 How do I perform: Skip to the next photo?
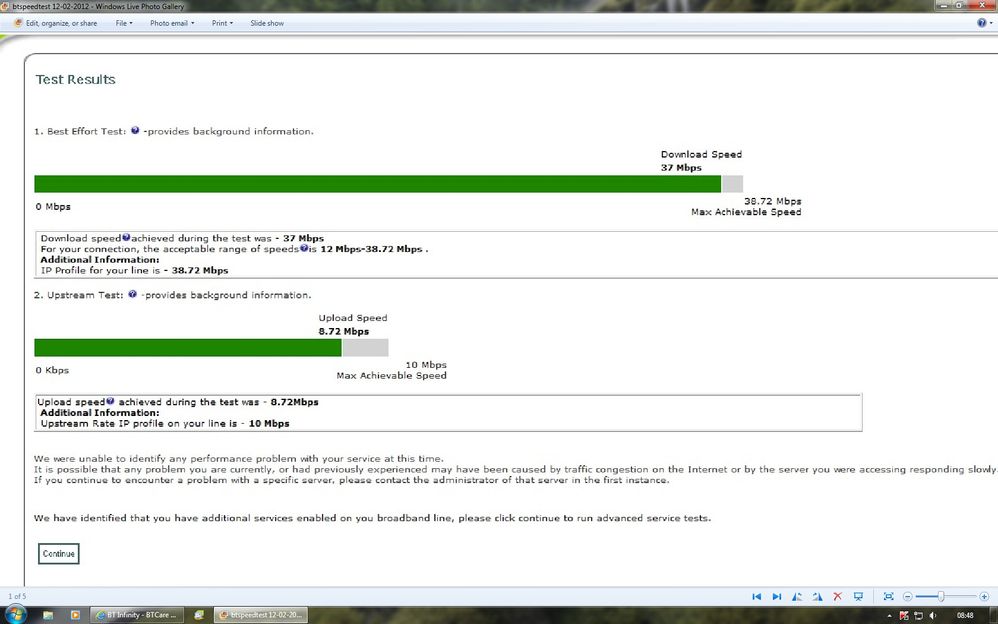click(x=777, y=597)
